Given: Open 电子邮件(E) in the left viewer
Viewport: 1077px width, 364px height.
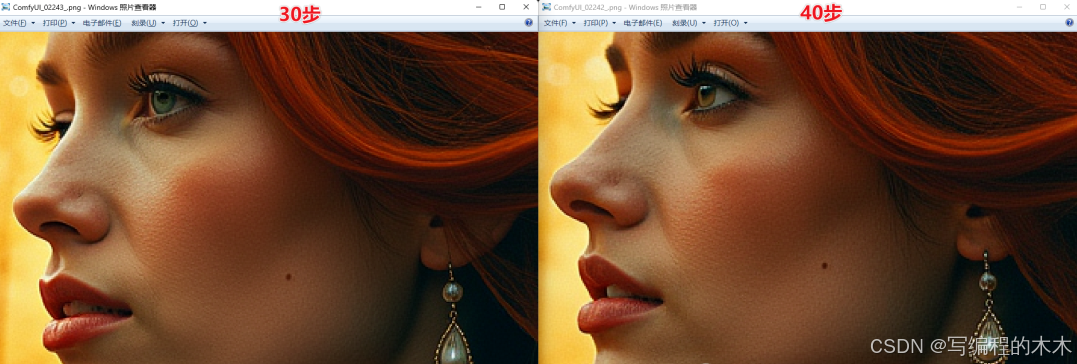Looking at the screenshot, I should [102, 23].
